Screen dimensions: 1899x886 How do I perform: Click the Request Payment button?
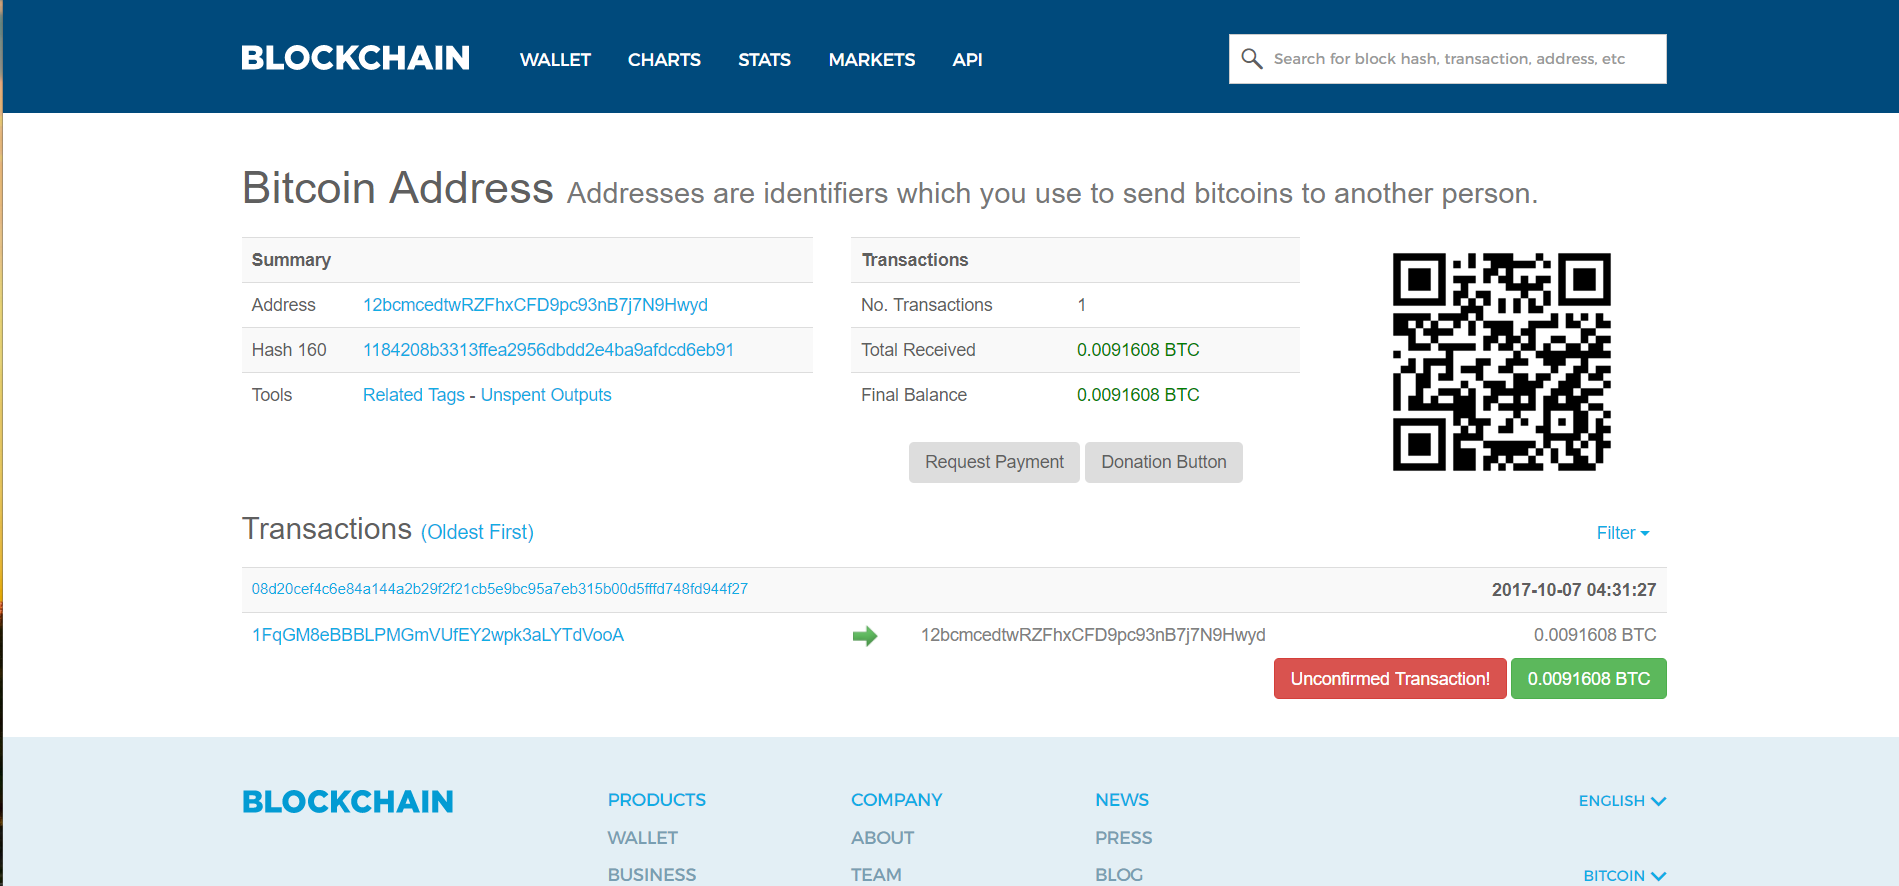(x=994, y=462)
